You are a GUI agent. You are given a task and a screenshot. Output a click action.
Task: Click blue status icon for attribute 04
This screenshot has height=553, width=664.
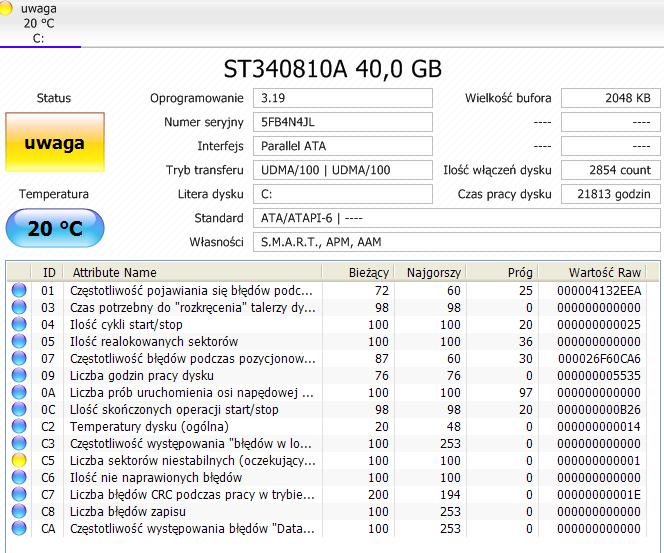19,324
